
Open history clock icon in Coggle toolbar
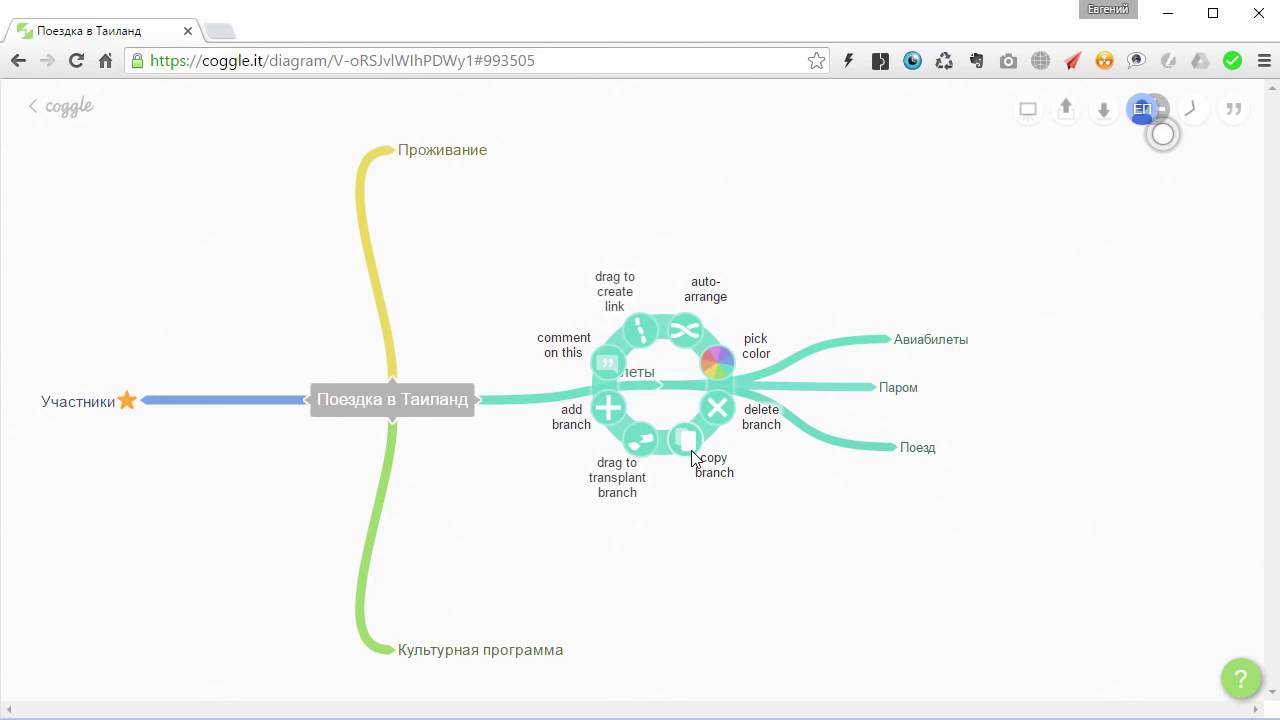1191,109
